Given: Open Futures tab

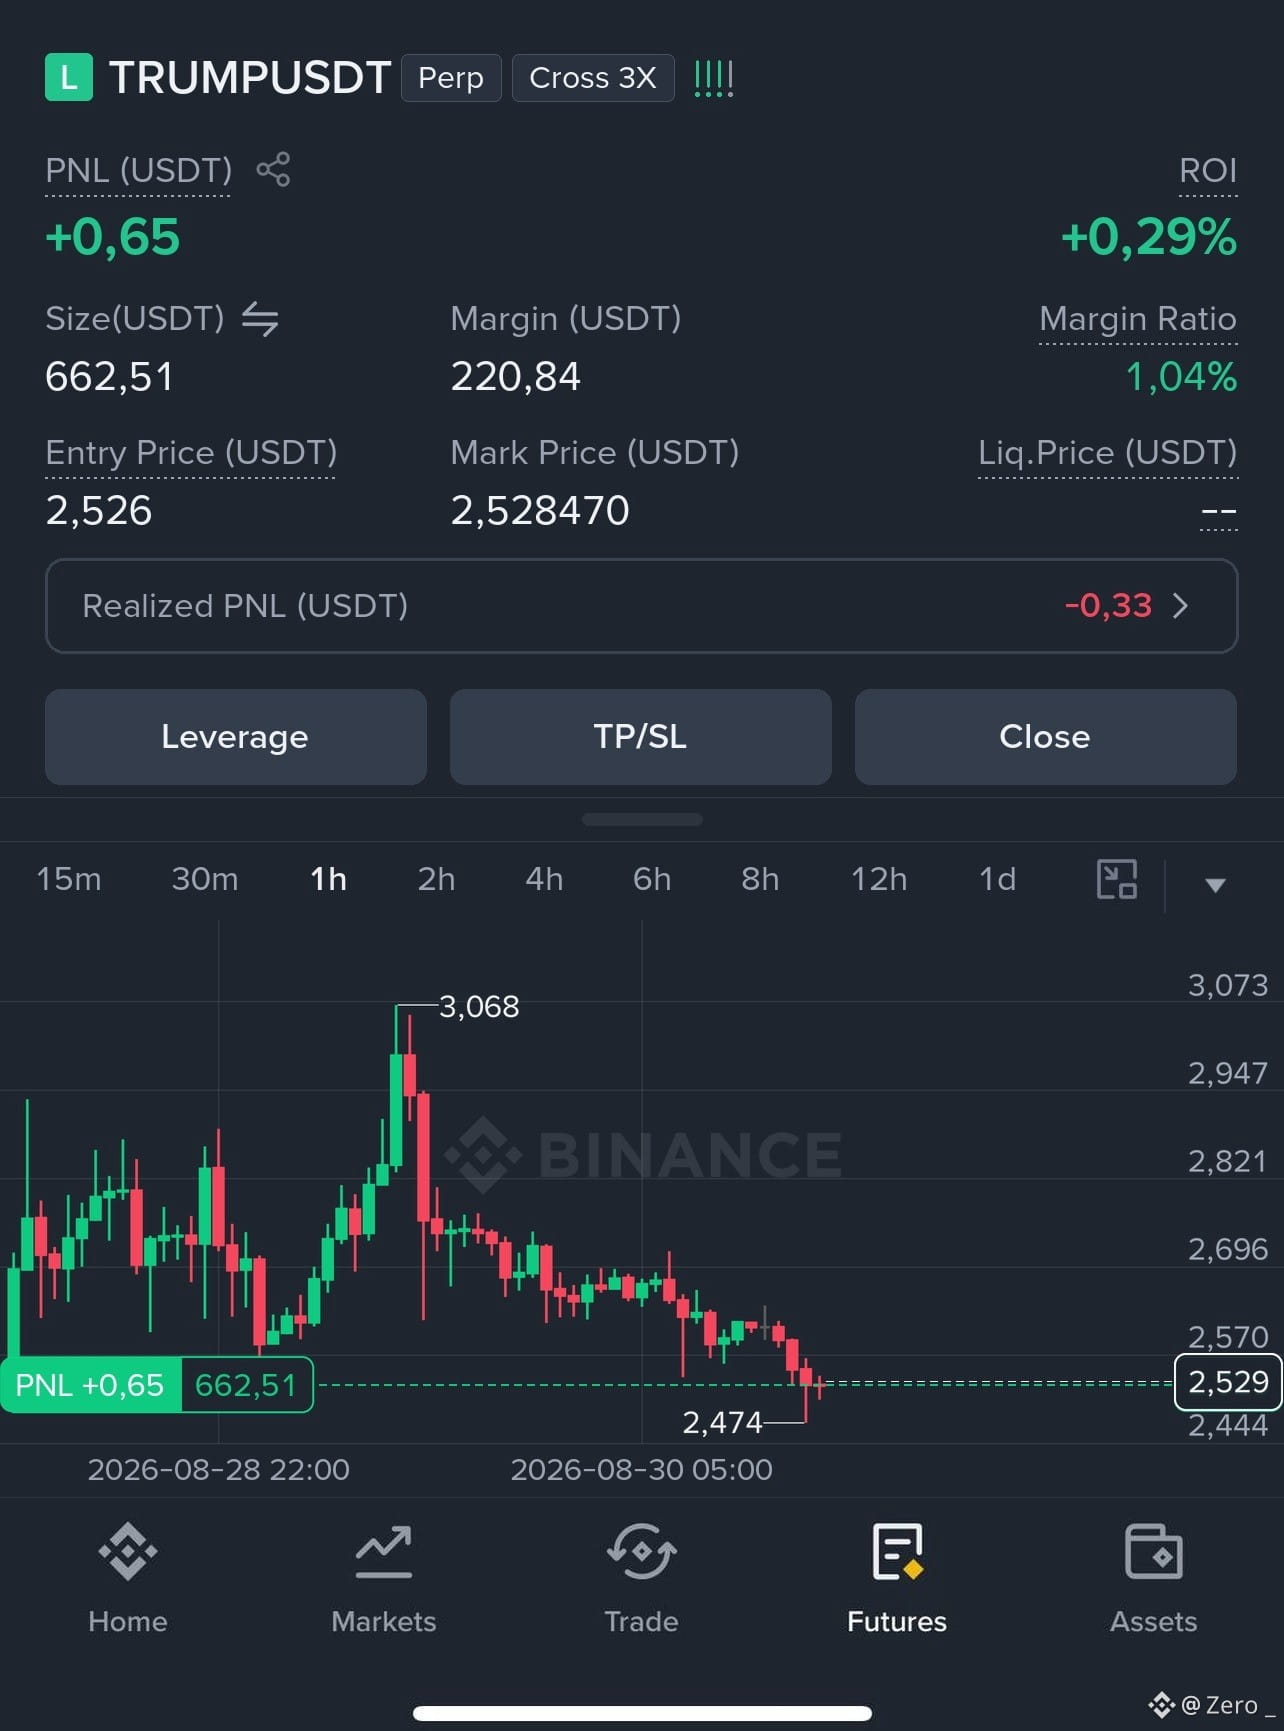Looking at the screenshot, I should click(x=897, y=1579).
